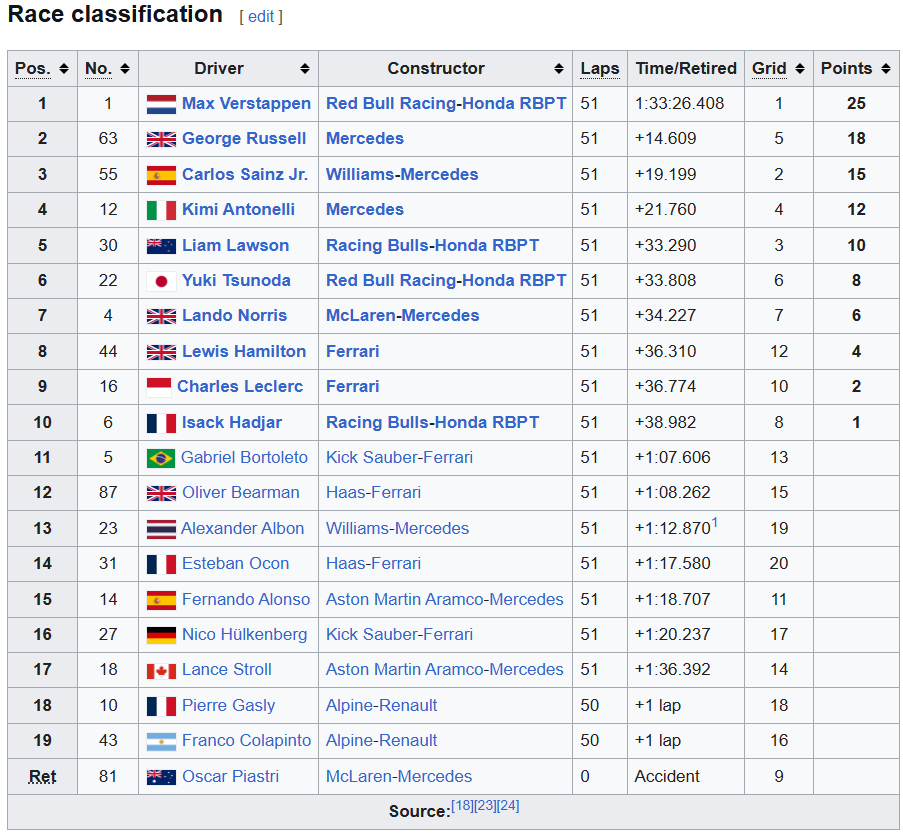Click the UK flag beside Oliver Bearman
This screenshot has width=903, height=833.
click(161, 493)
